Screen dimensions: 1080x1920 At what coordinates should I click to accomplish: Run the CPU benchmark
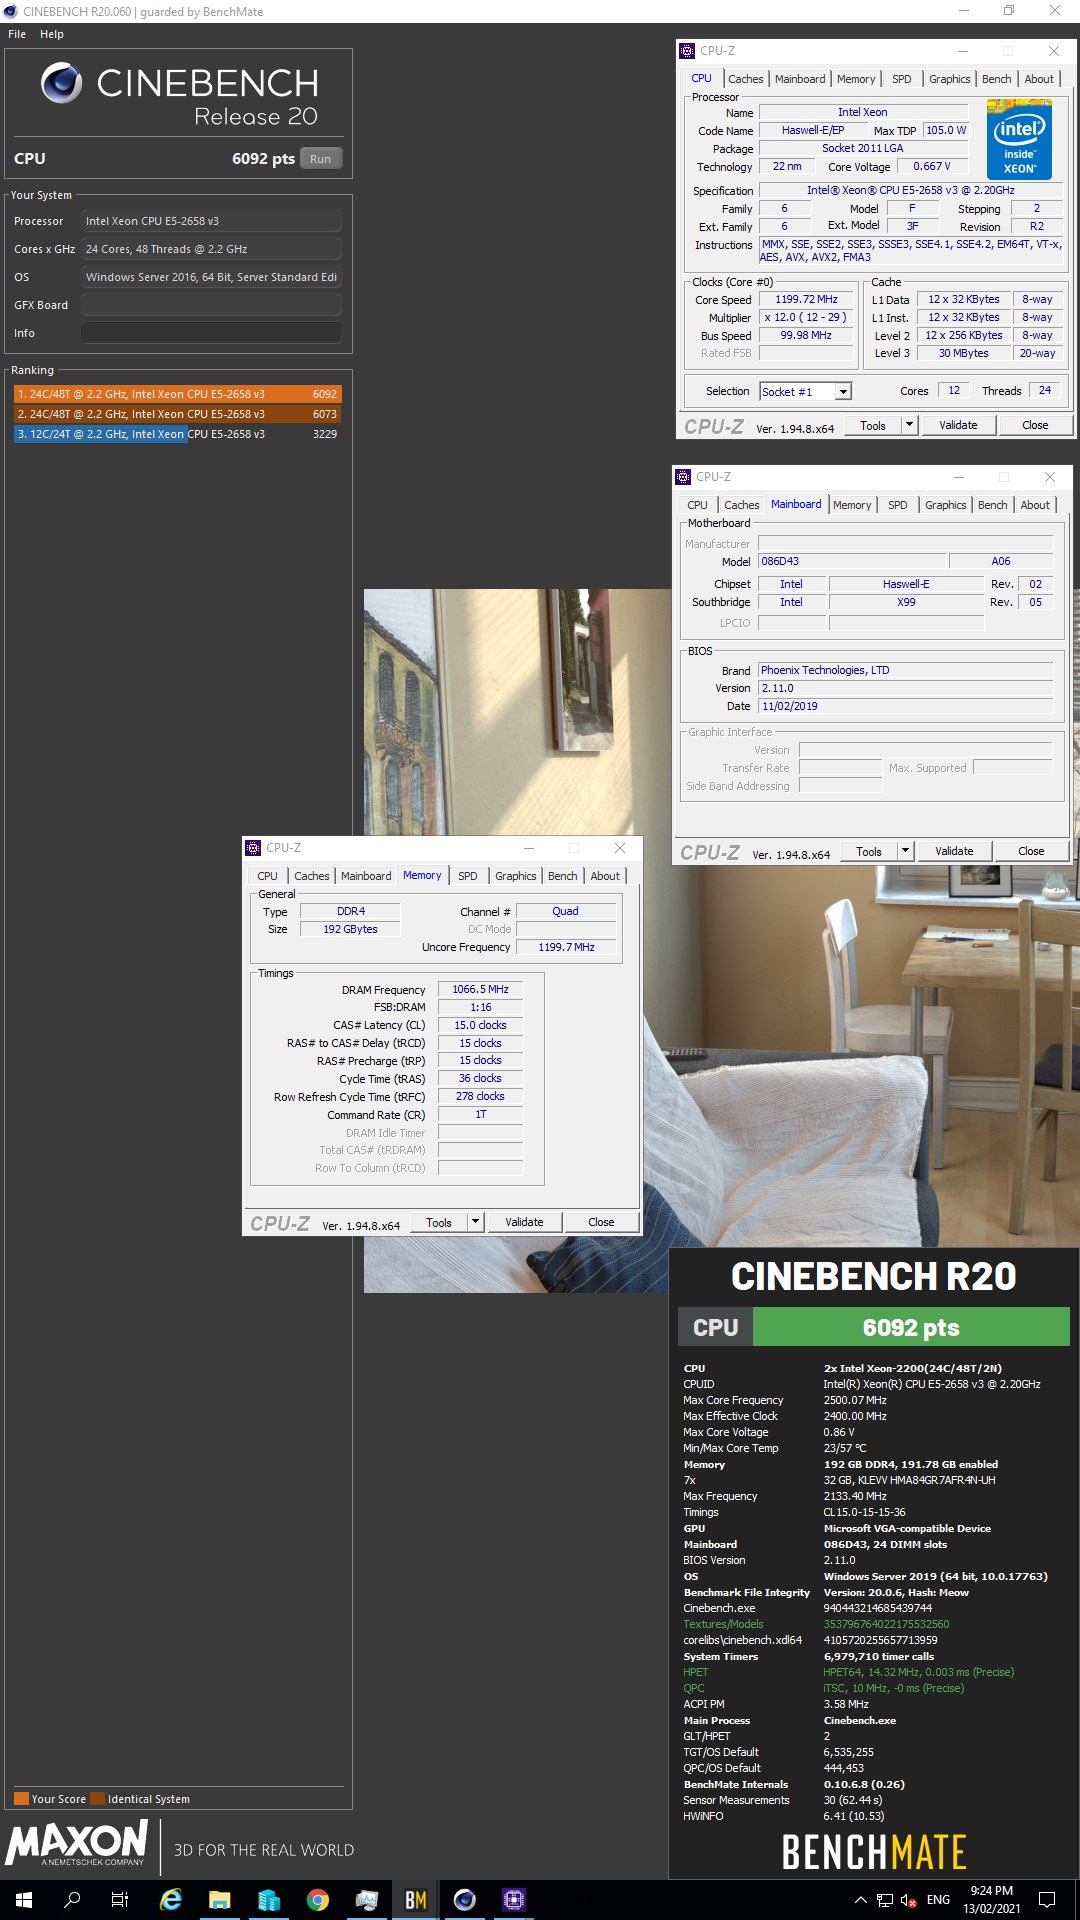tap(320, 159)
